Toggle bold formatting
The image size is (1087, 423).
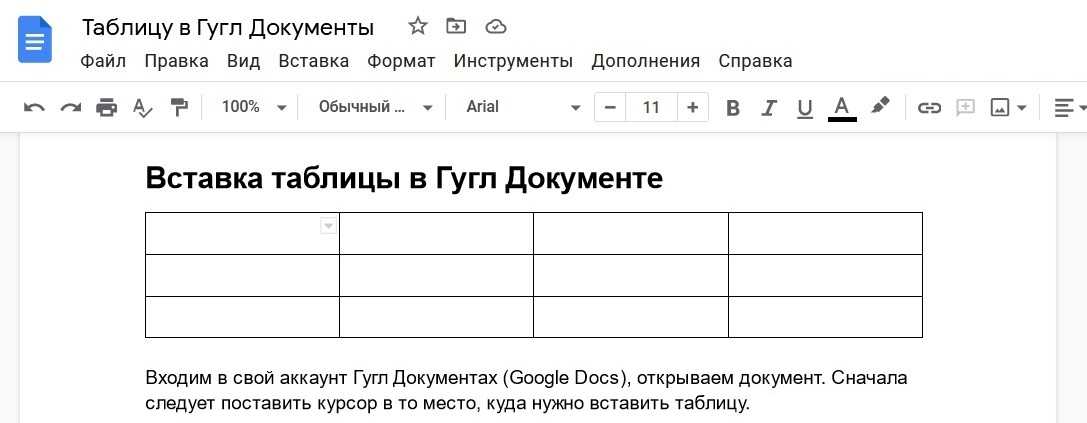coord(733,107)
